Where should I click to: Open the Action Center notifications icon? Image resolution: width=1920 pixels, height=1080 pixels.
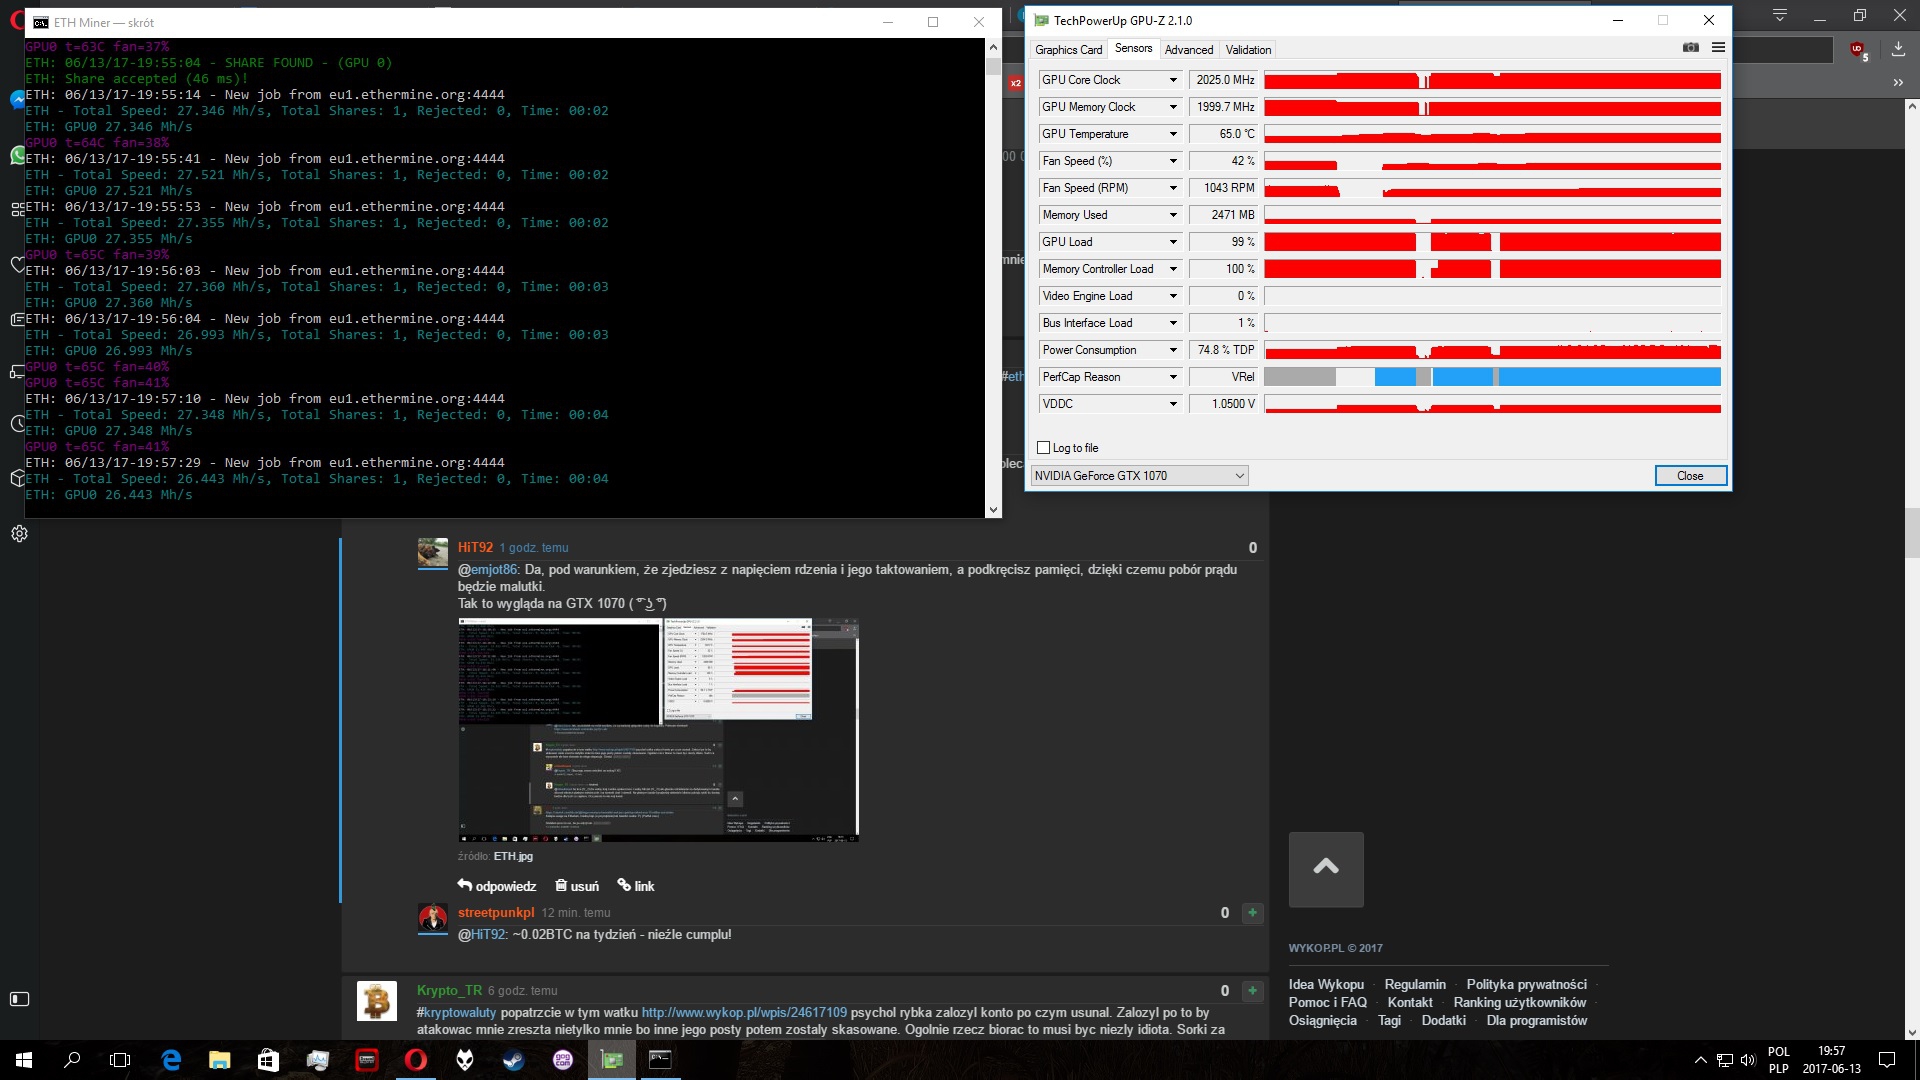[x=1887, y=1060]
